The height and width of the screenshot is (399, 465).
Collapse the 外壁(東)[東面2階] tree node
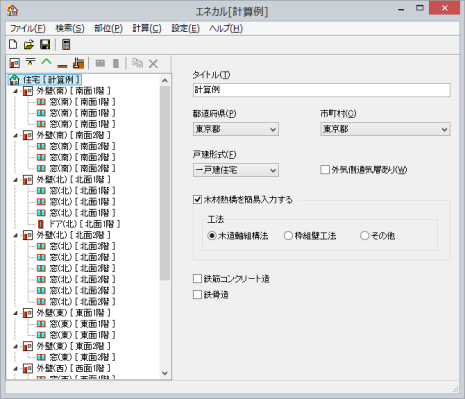16,346
